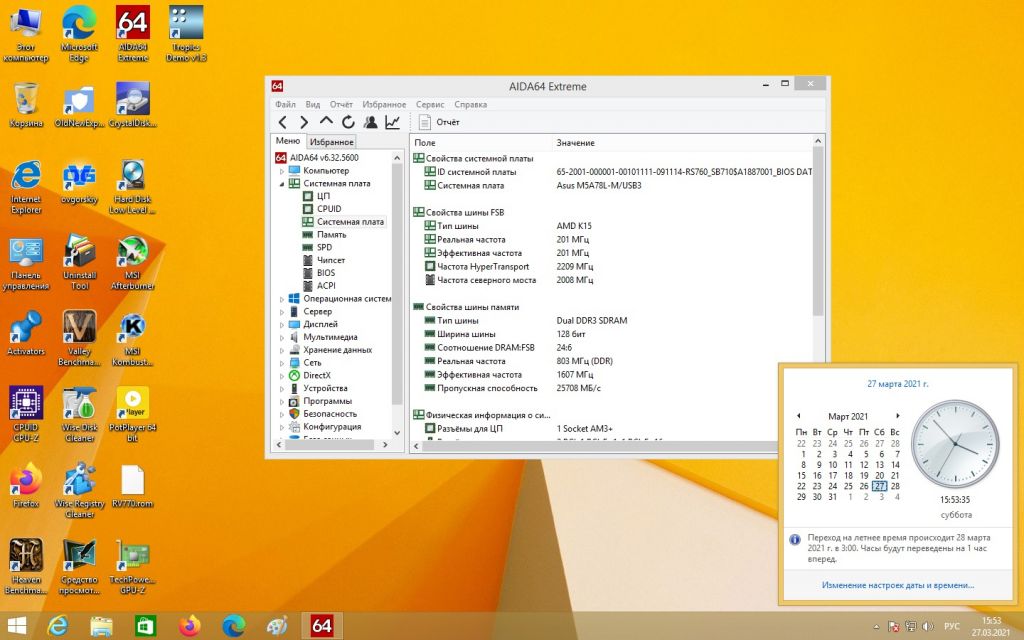The width and height of the screenshot is (1024, 640).
Task: Go up one level with the up arrow icon
Action: (326, 121)
